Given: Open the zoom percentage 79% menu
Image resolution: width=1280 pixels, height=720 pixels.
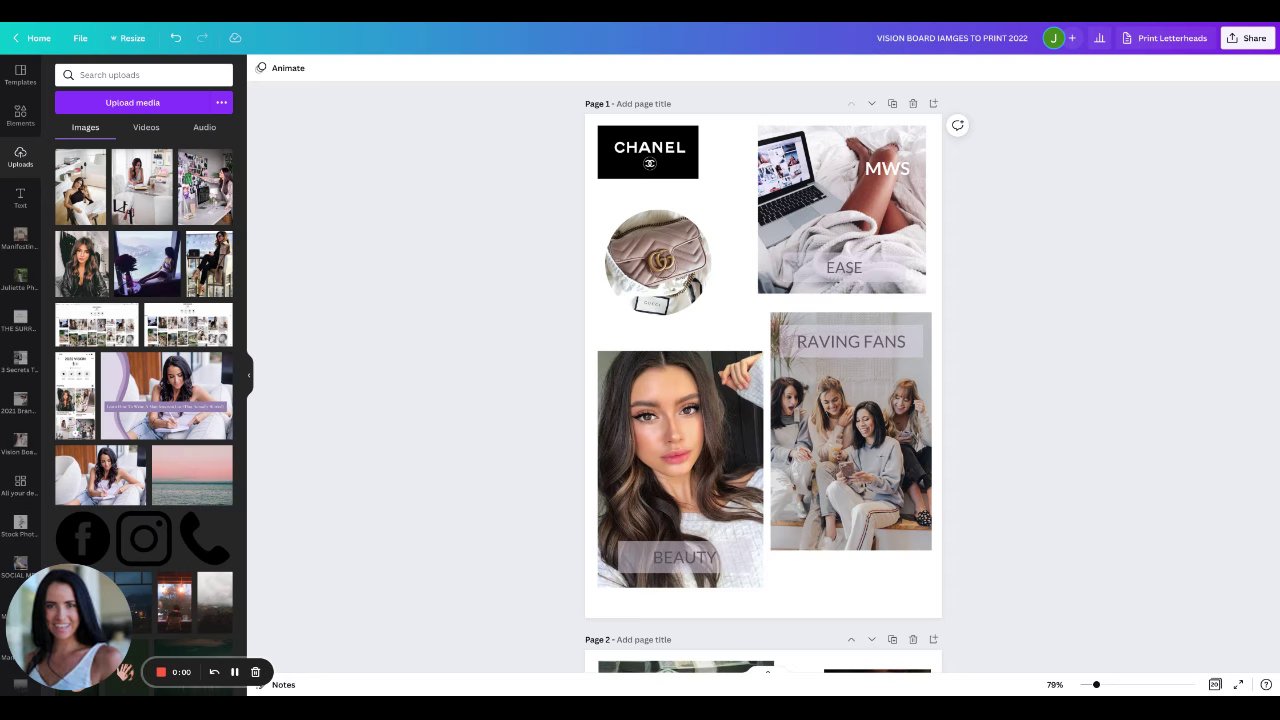Looking at the screenshot, I should 1054,685.
